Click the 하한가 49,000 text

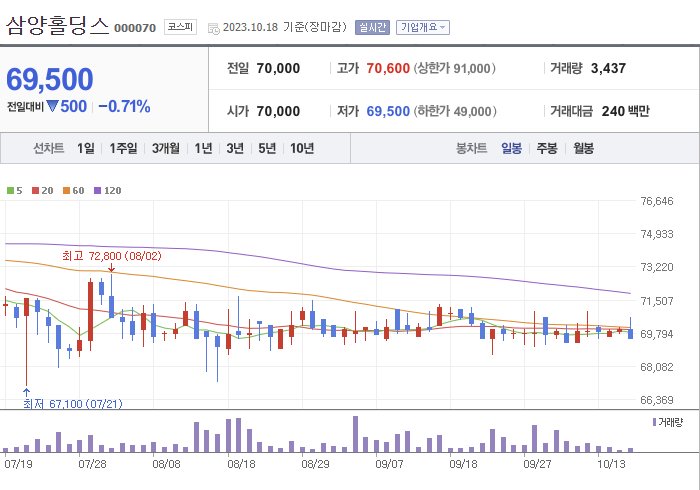(455, 111)
